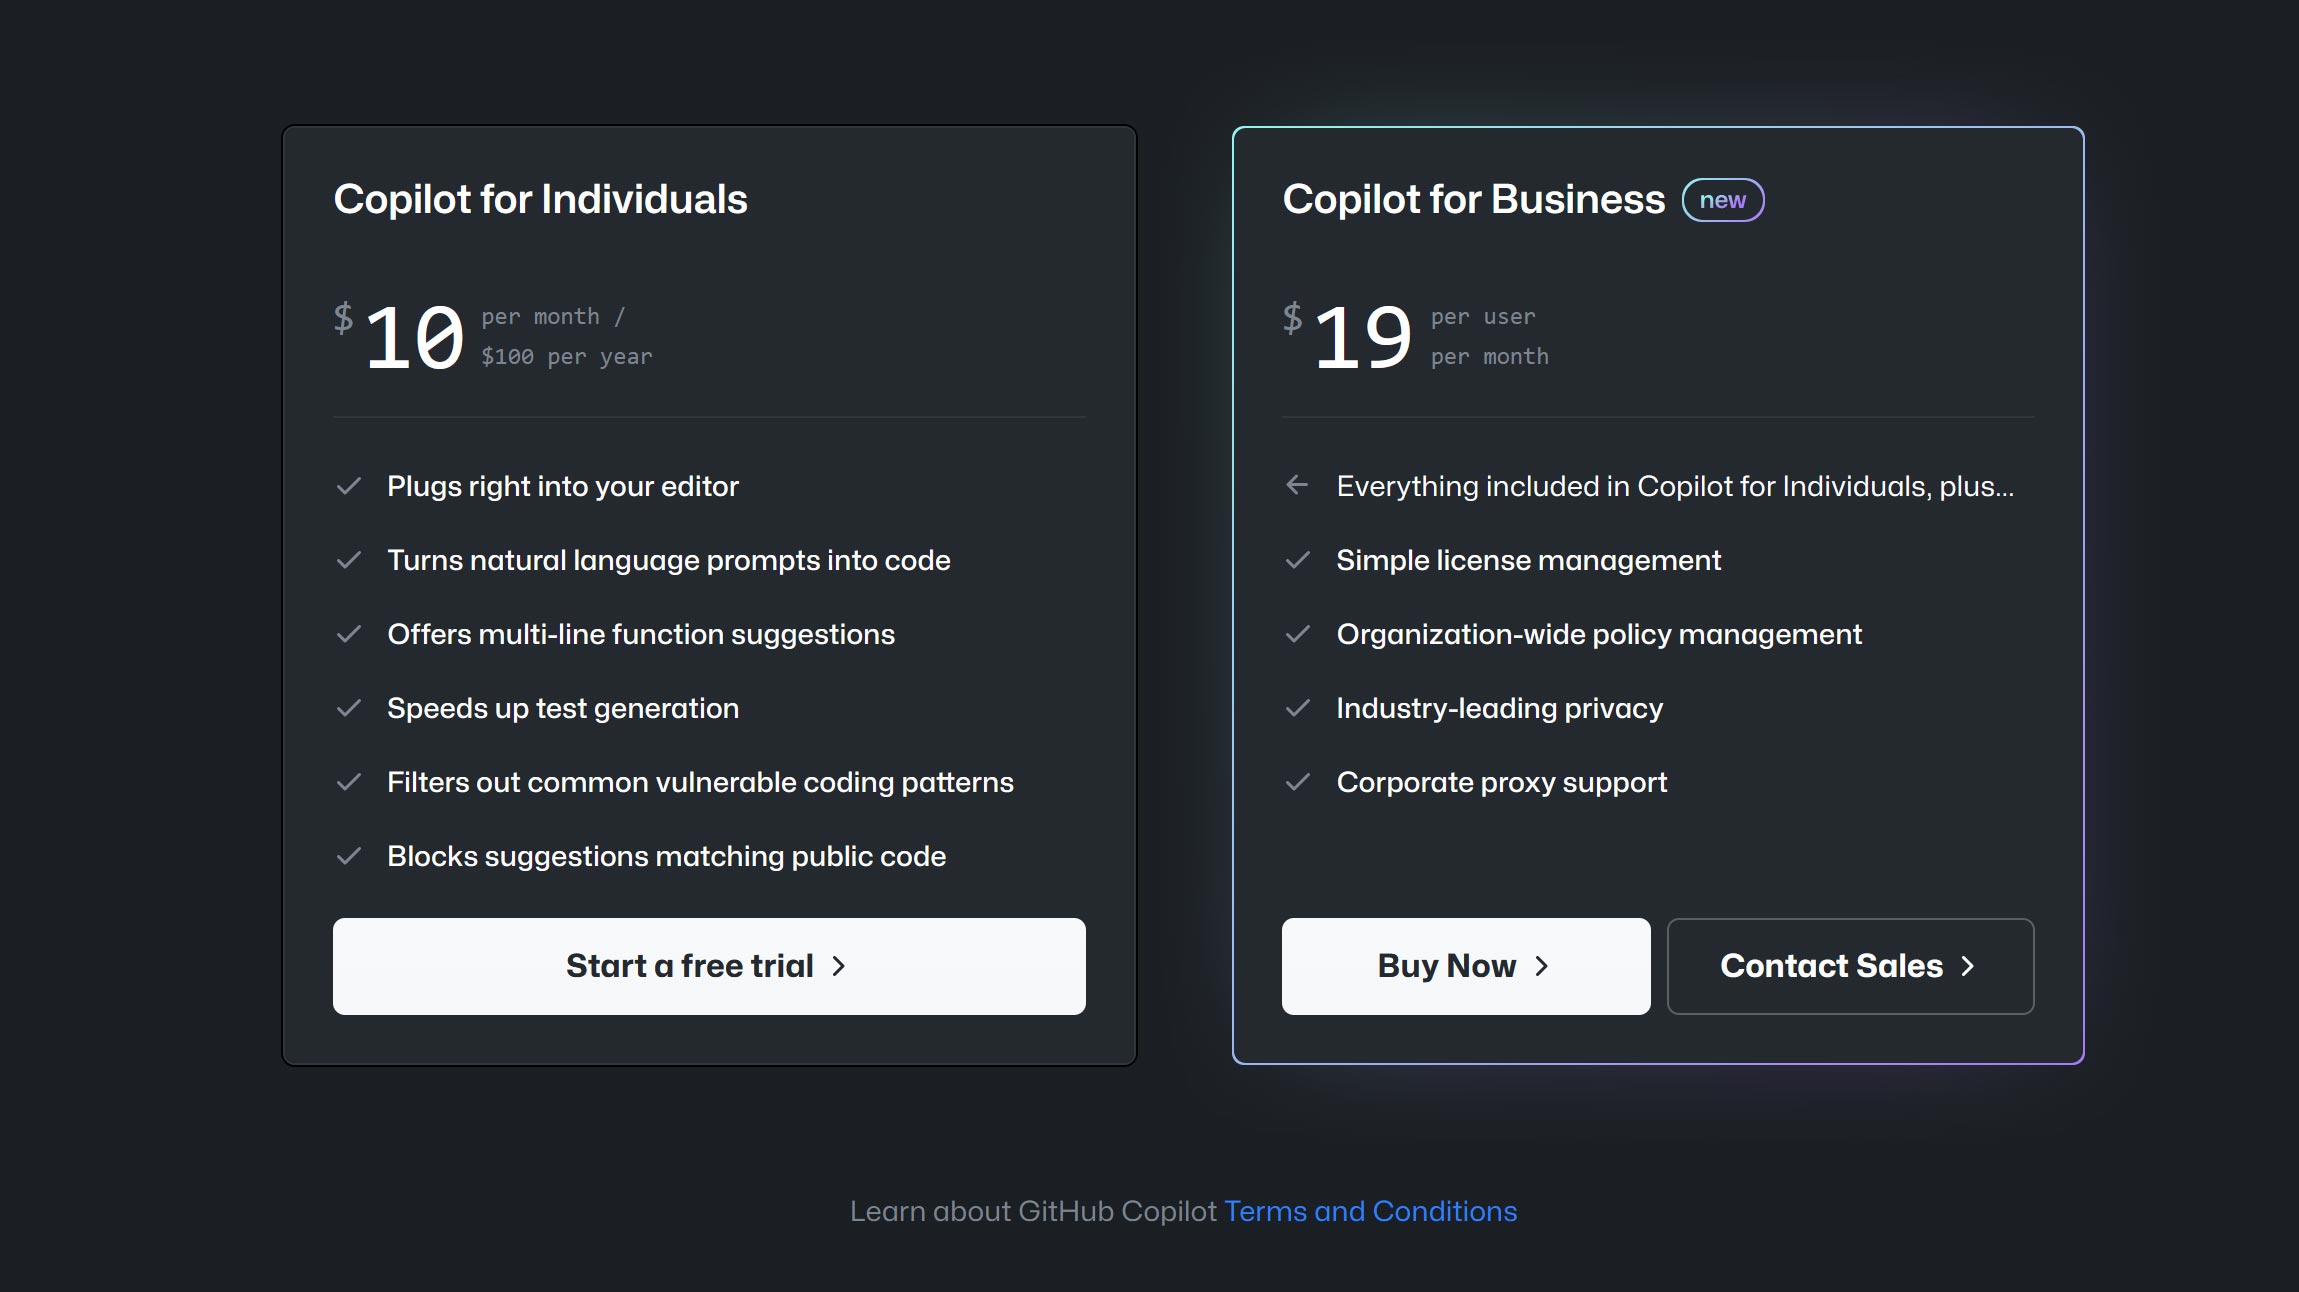The height and width of the screenshot is (1292, 2299).
Task: Click the Buy Now button
Action: (1466, 966)
